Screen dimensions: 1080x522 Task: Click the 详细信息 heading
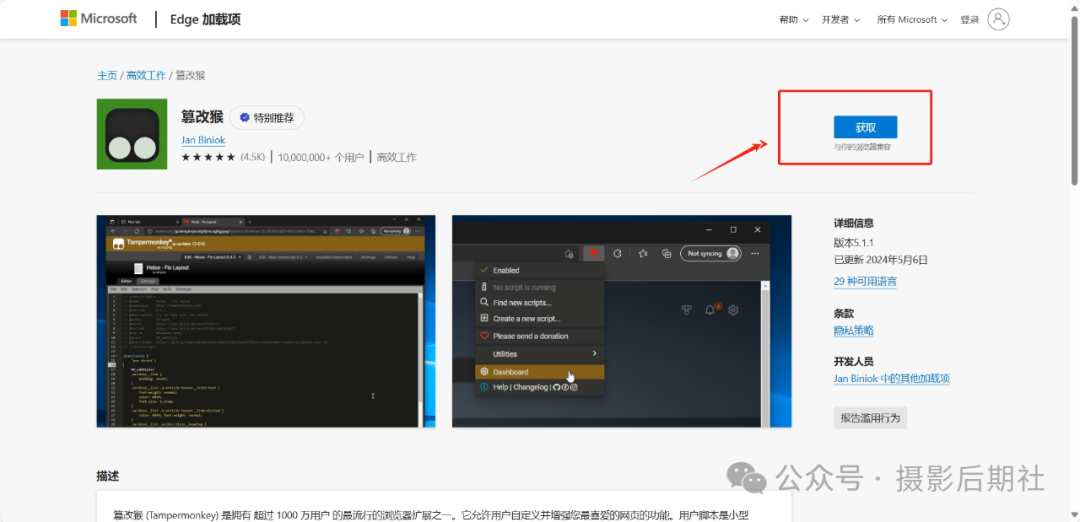point(854,223)
